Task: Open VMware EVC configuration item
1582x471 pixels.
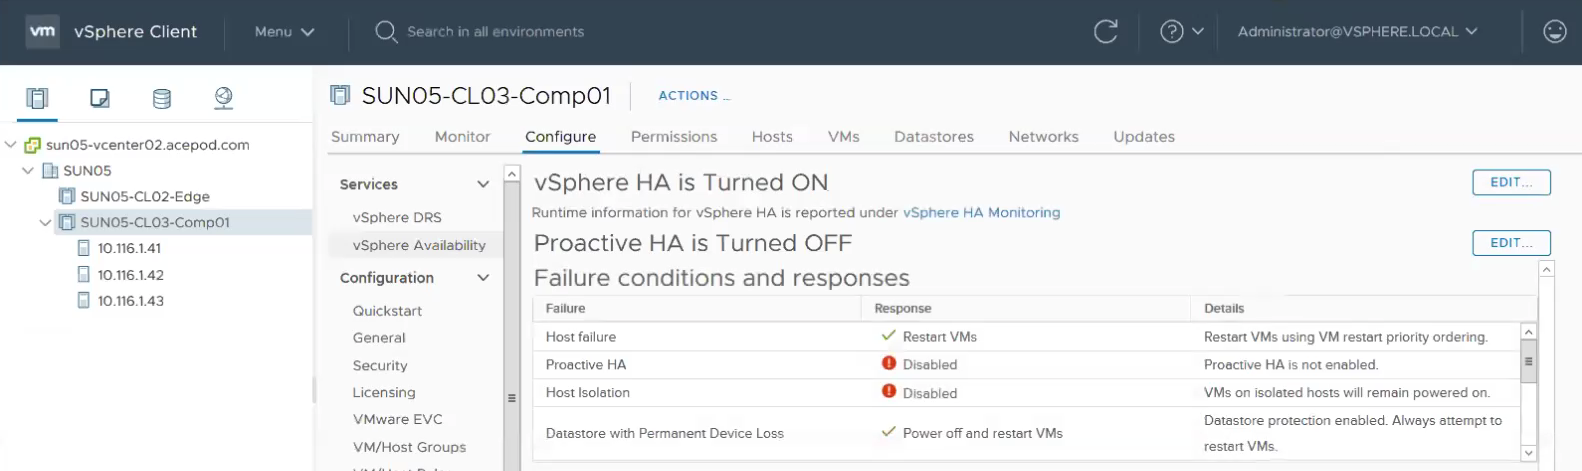Action: click(397, 419)
